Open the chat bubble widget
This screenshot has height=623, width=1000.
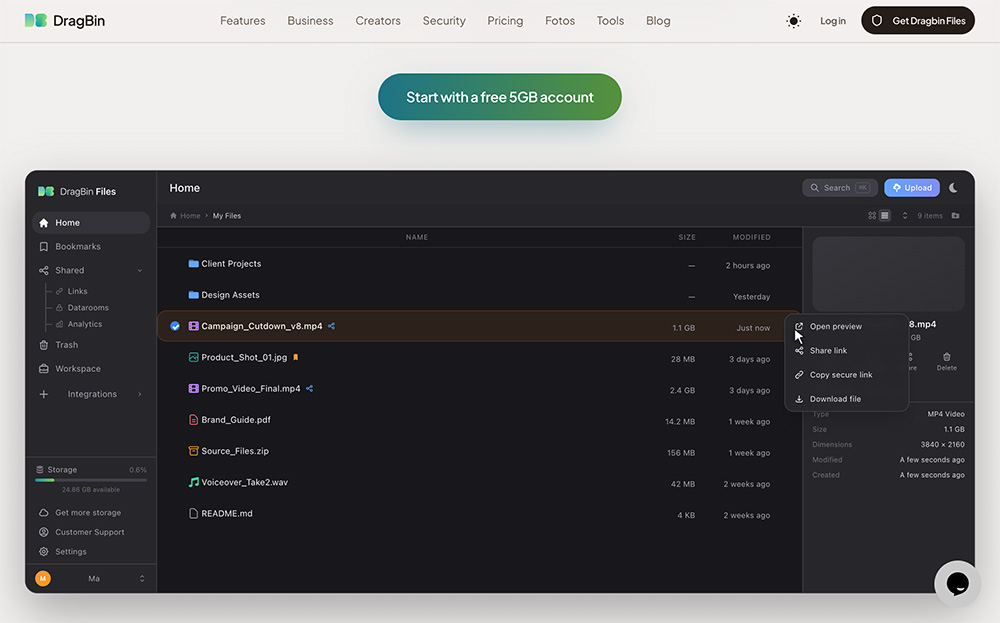(x=957, y=583)
